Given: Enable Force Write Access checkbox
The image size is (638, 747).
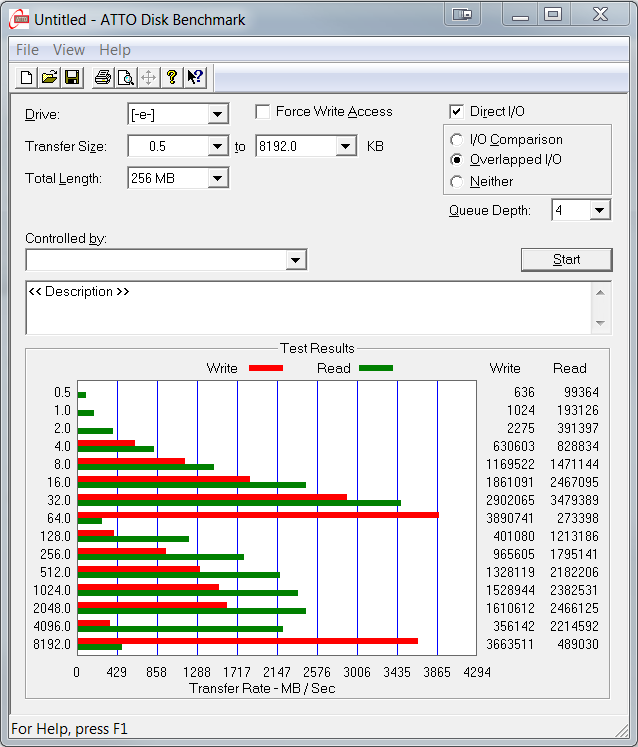Looking at the screenshot, I should [263, 112].
